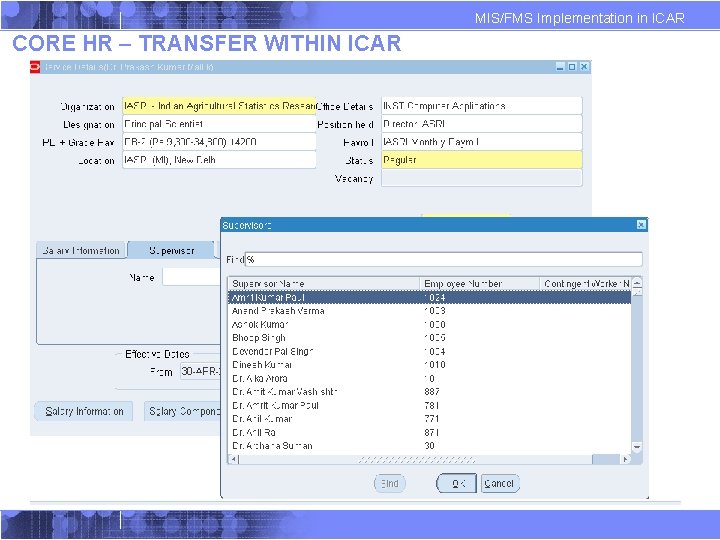Screen dimensions: 720x540
Task: Select Dr. Anil Kumar row
Action: pyautogui.click(x=429, y=419)
